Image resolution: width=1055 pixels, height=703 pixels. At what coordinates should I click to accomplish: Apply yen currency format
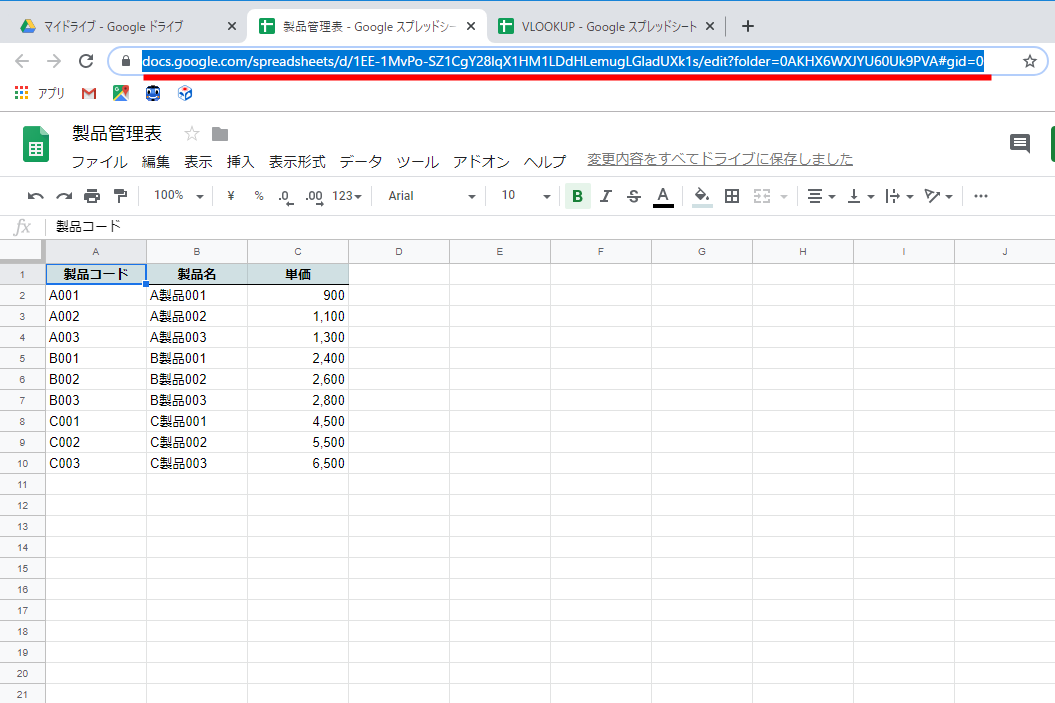[x=231, y=196]
